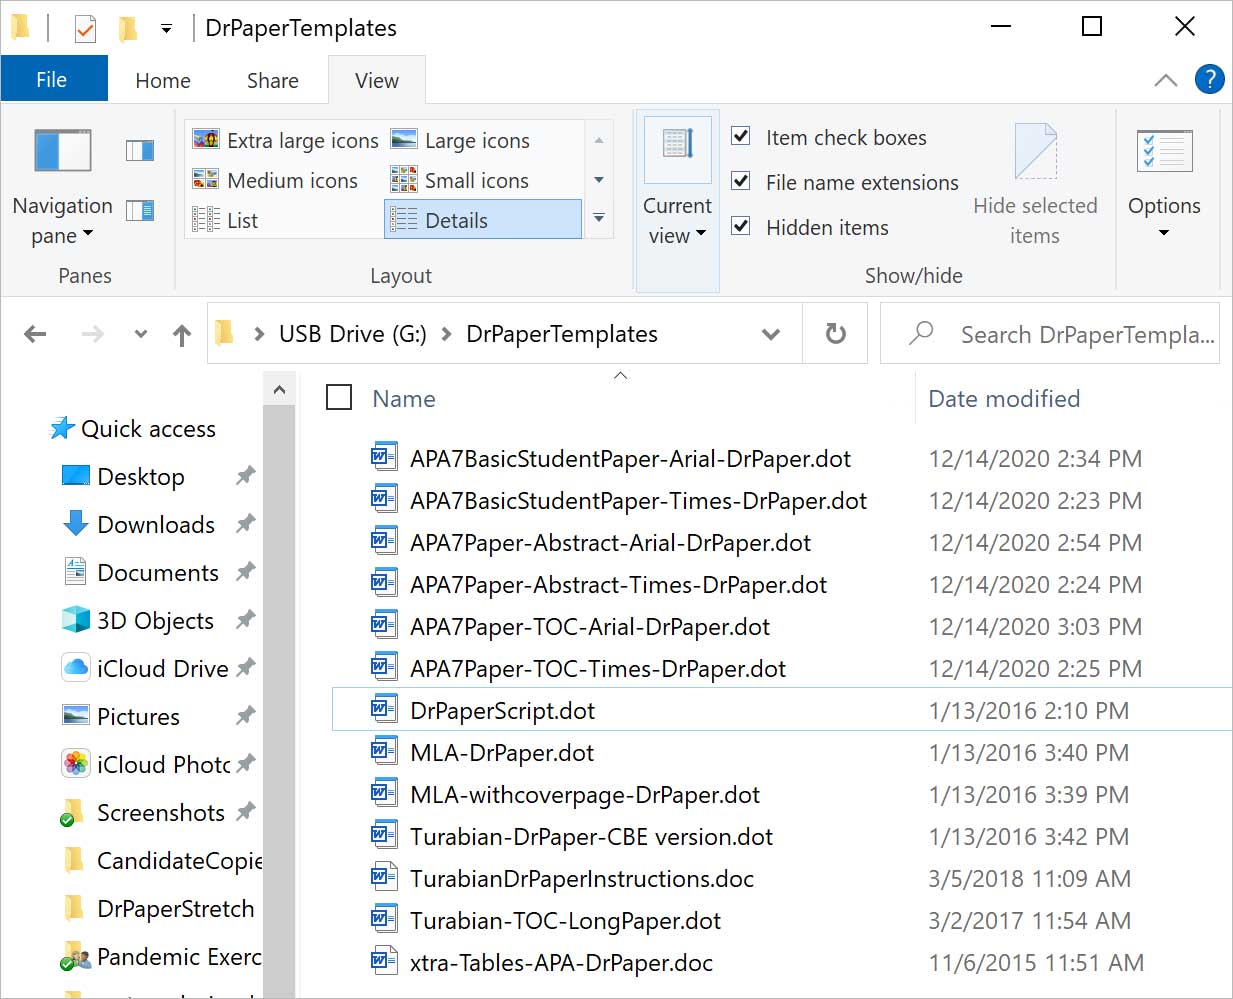Click the Details pane icon in Panes
This screenshot has height=999, width=1233.
point(139,210)
